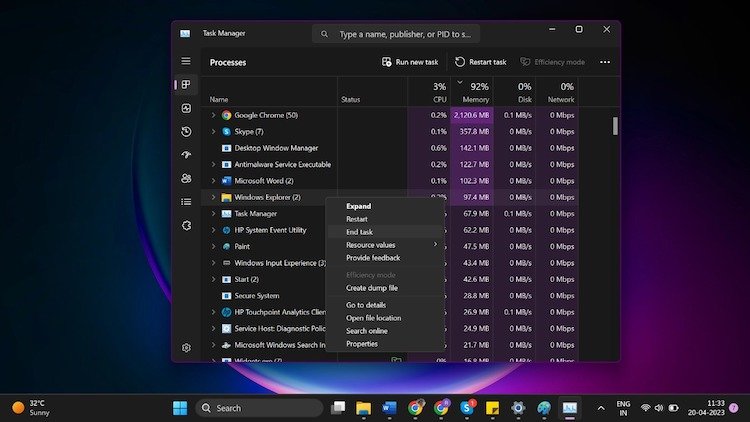Screen dimensions: 750x422
Task: Expand the Skype (7) process group
Action: point(213,132)
